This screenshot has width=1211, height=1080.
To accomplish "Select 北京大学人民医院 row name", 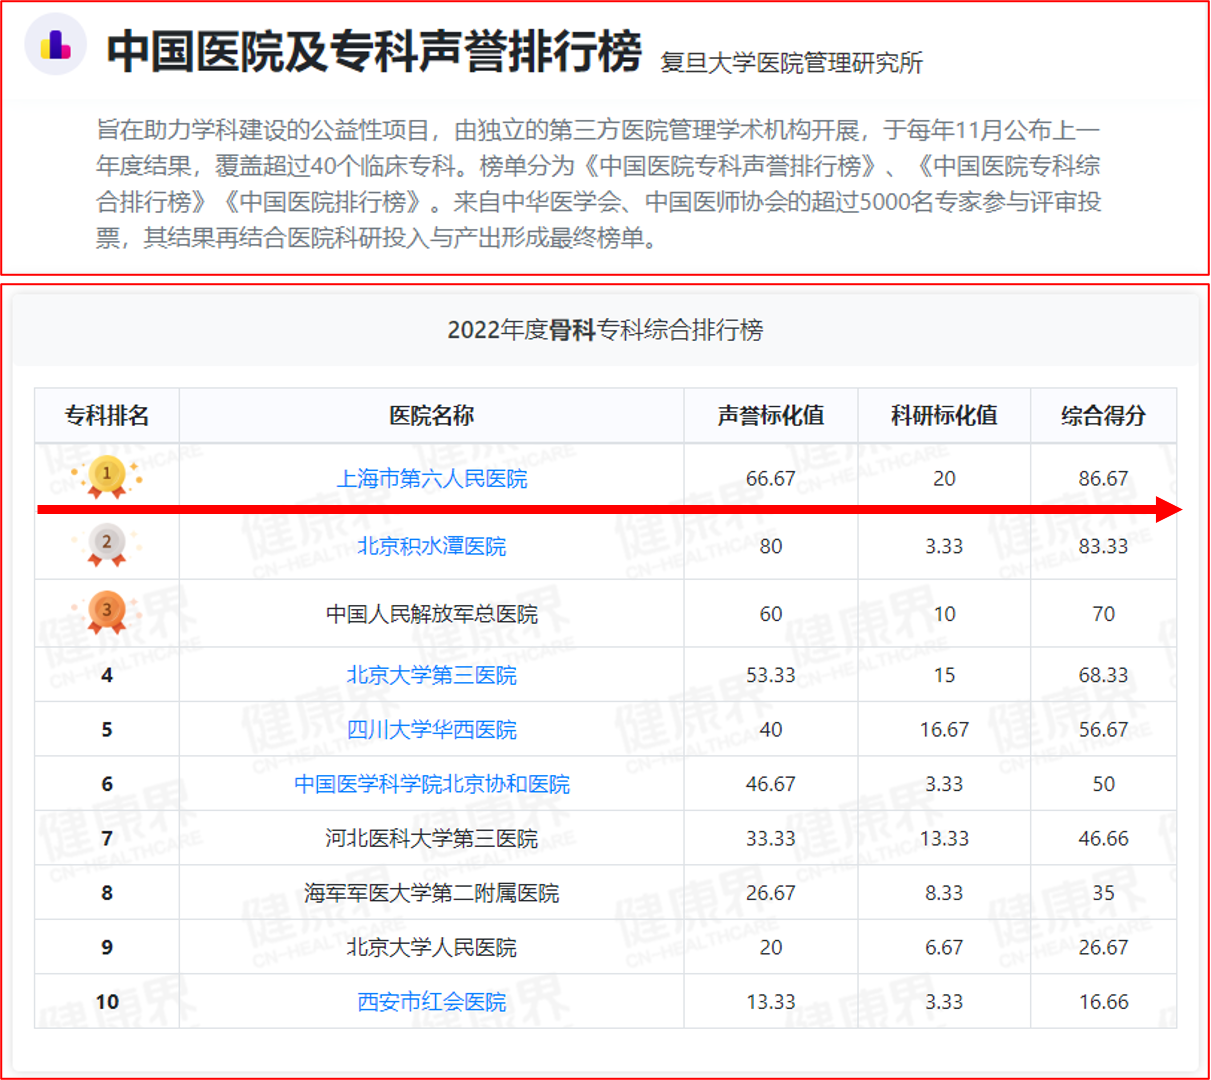I will [x=432, y=947].
